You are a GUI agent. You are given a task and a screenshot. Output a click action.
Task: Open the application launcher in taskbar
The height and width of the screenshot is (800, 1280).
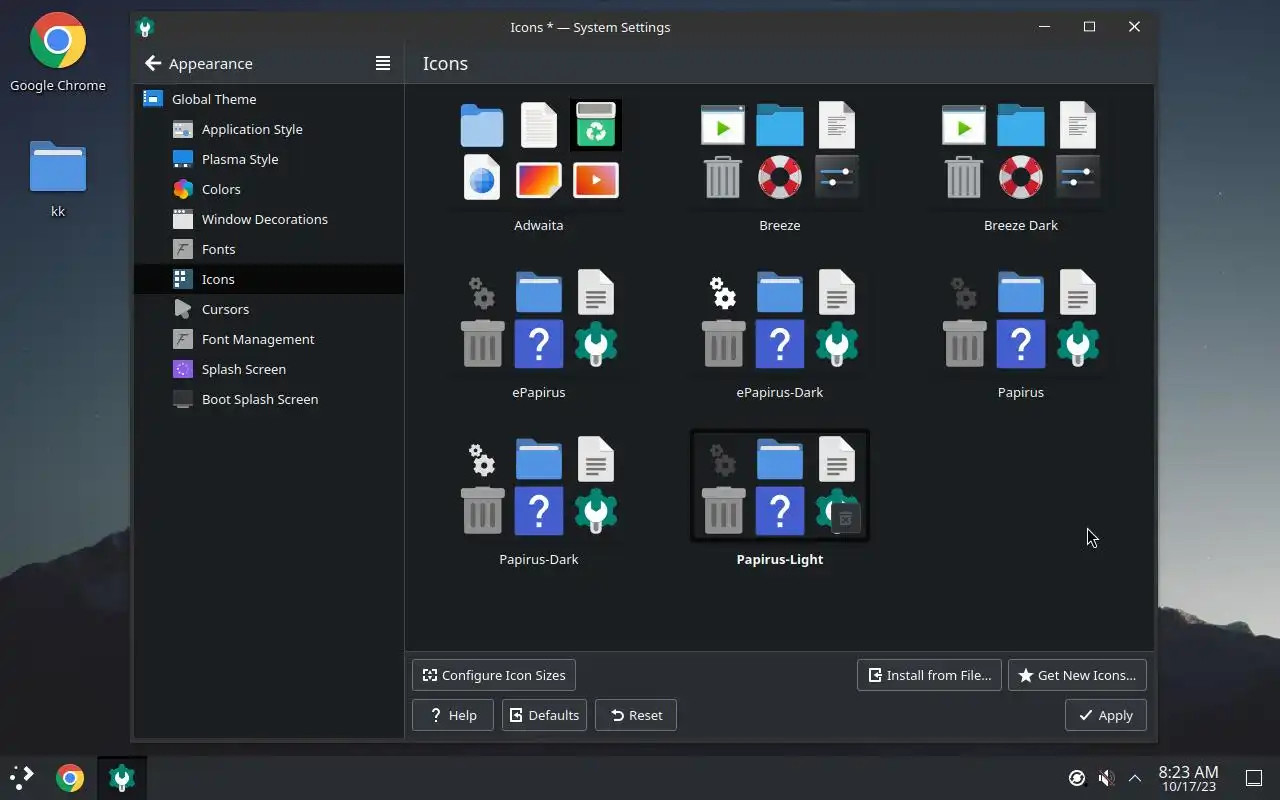(x=22, y=778)
